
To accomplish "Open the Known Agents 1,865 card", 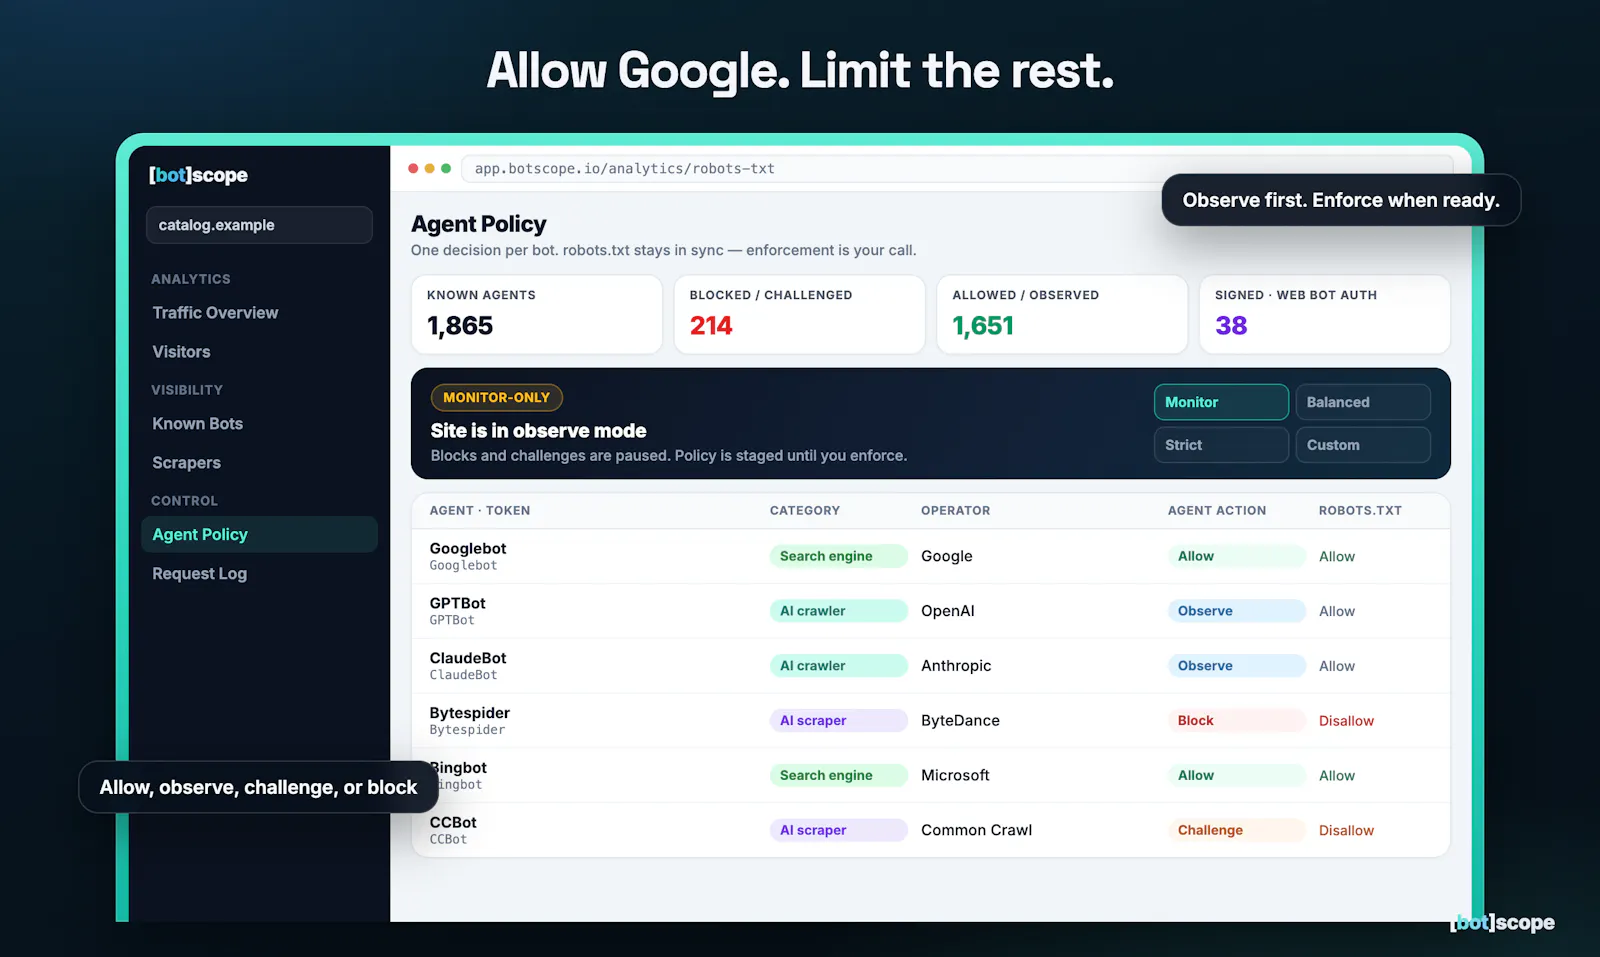I will coord(537,314).
